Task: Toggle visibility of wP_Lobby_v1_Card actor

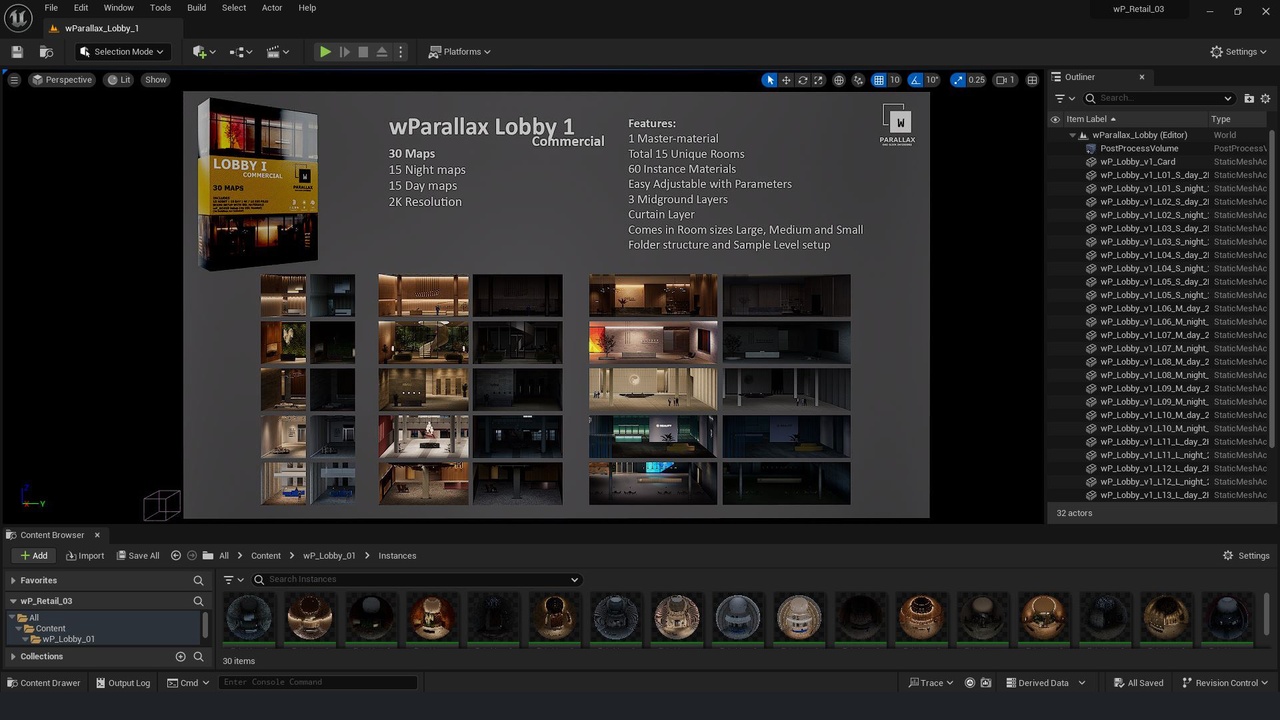Action: (x=1055, y=162)
